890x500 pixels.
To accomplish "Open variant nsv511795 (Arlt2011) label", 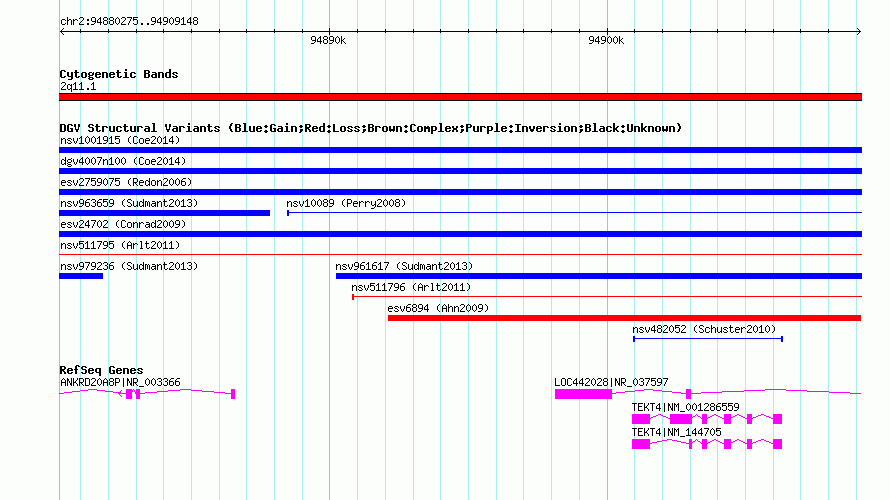I will click(120, 245).
